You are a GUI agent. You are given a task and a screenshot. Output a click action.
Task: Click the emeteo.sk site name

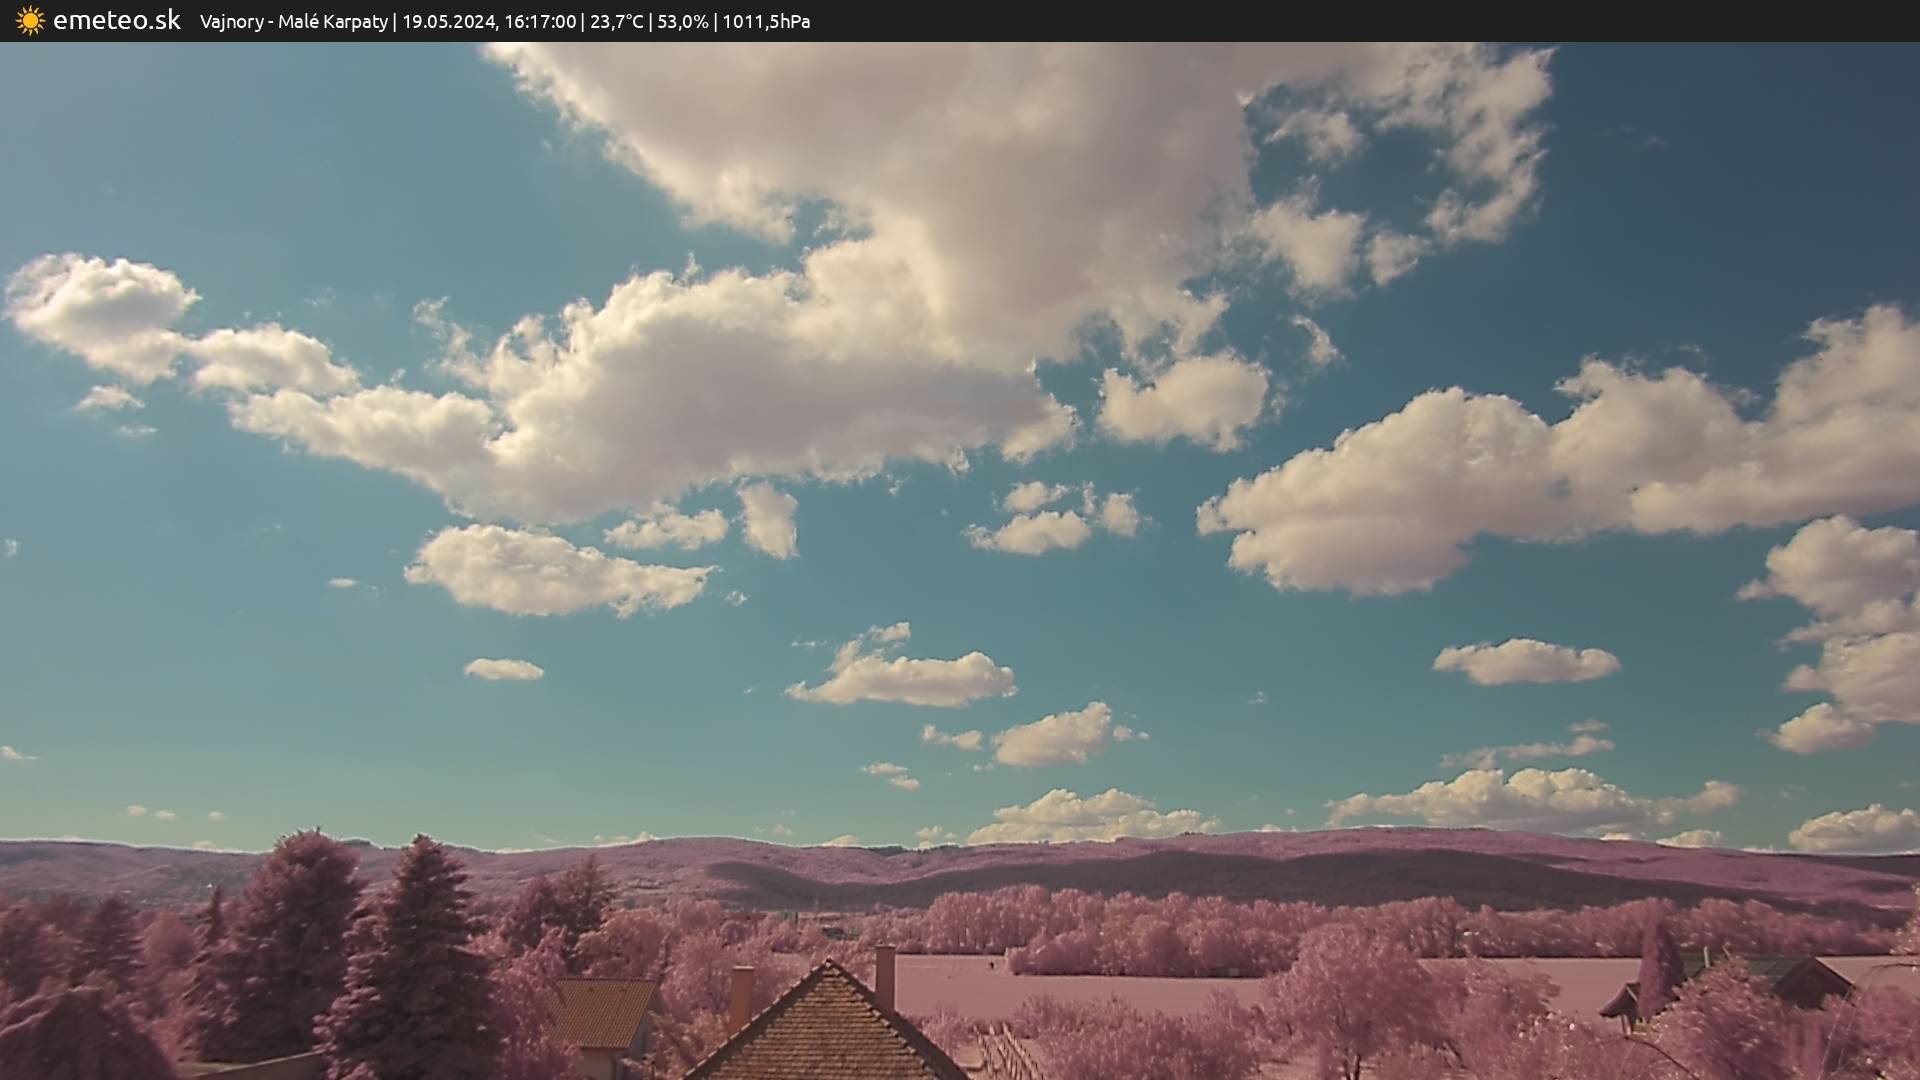[116, 21]
